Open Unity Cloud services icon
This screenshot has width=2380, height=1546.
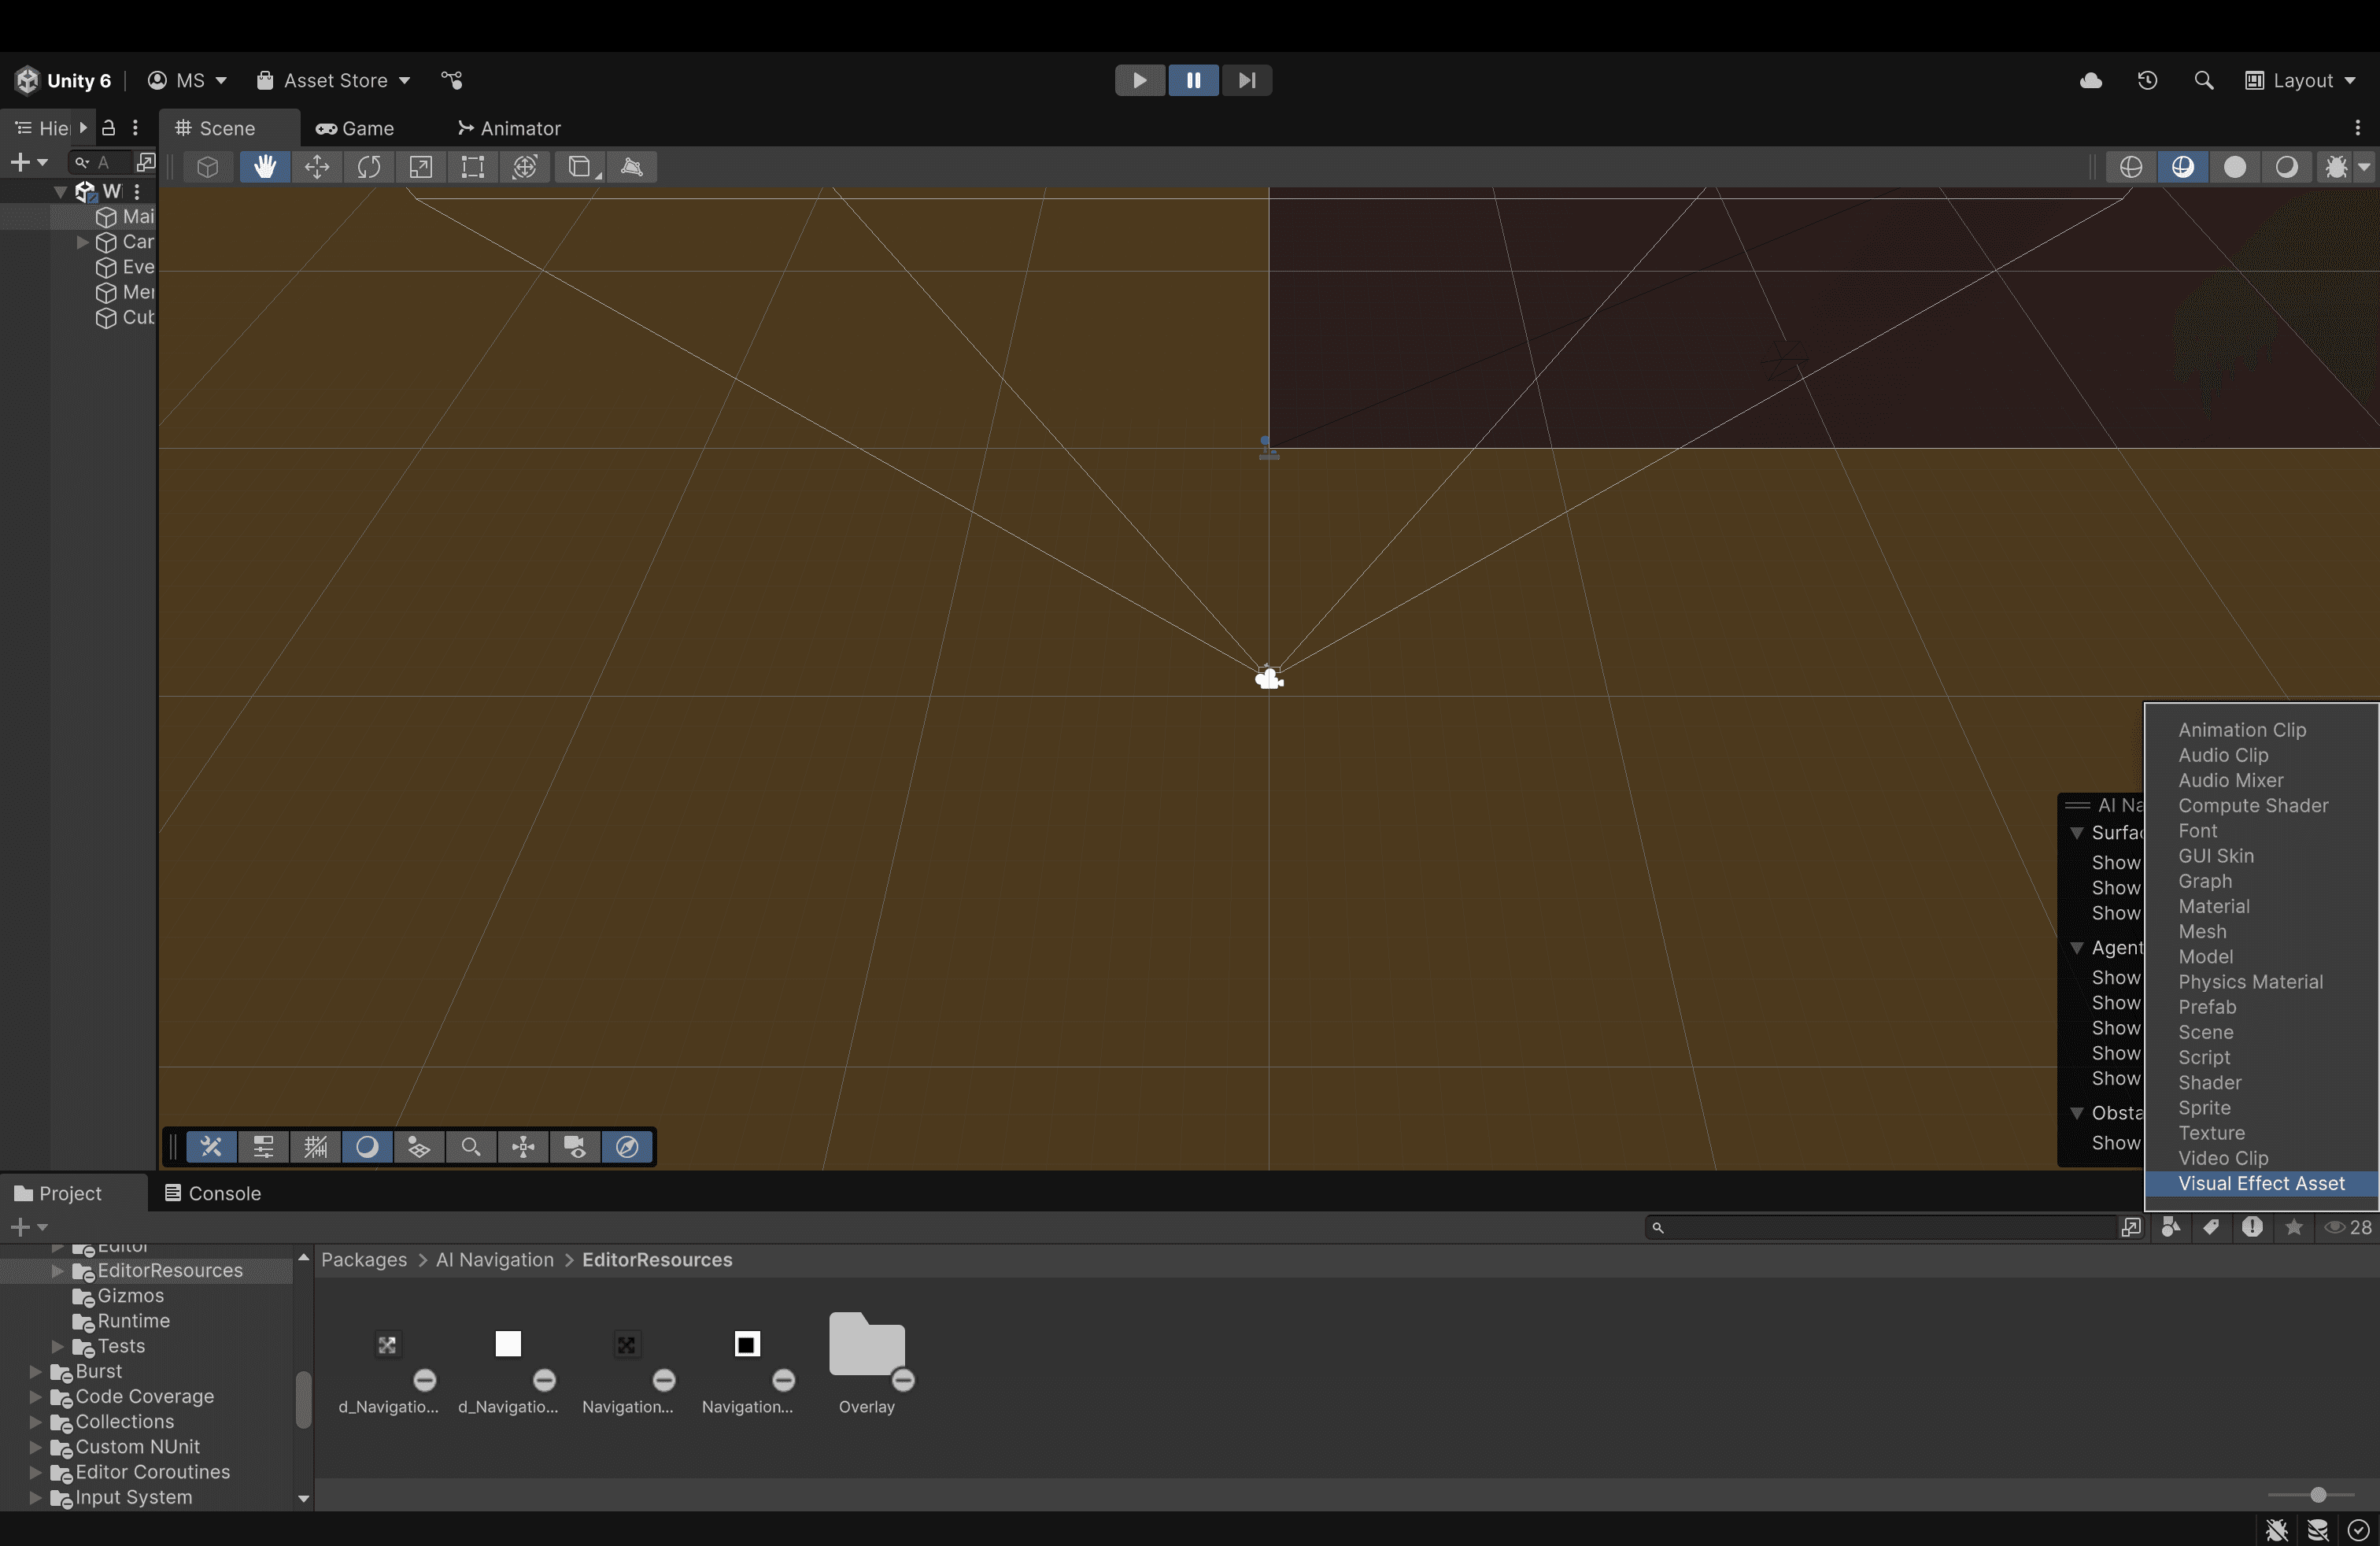[2091, 81]
